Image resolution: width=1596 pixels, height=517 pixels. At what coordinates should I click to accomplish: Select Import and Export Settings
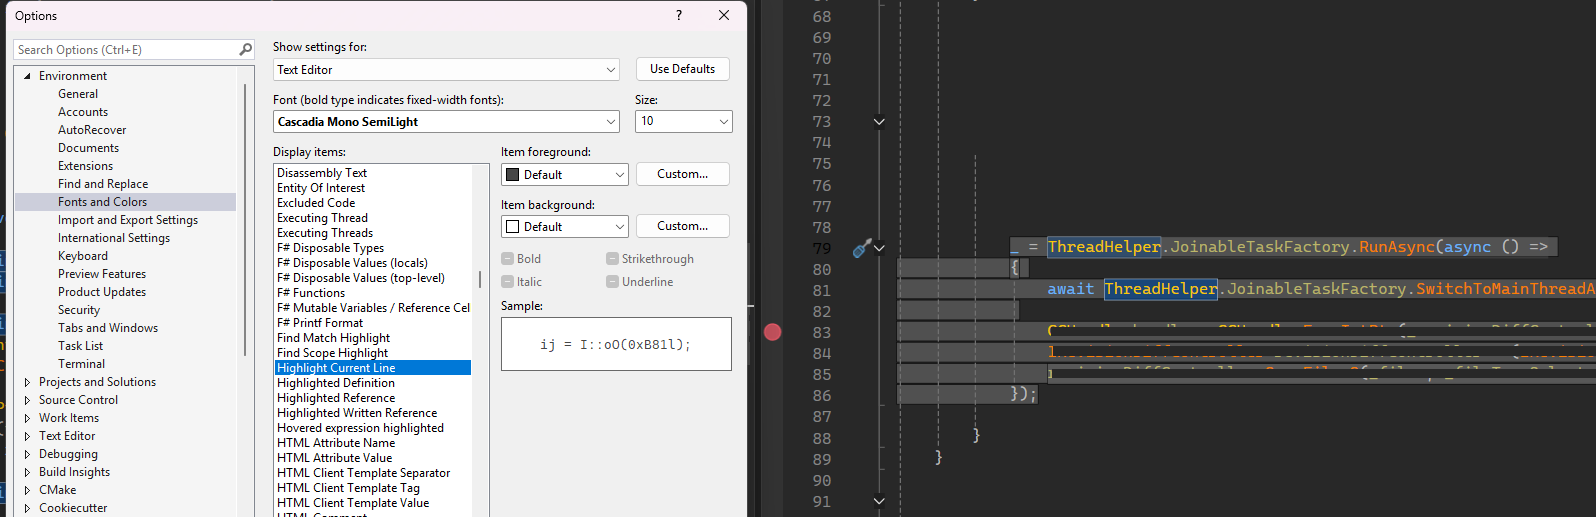[128, 220]
